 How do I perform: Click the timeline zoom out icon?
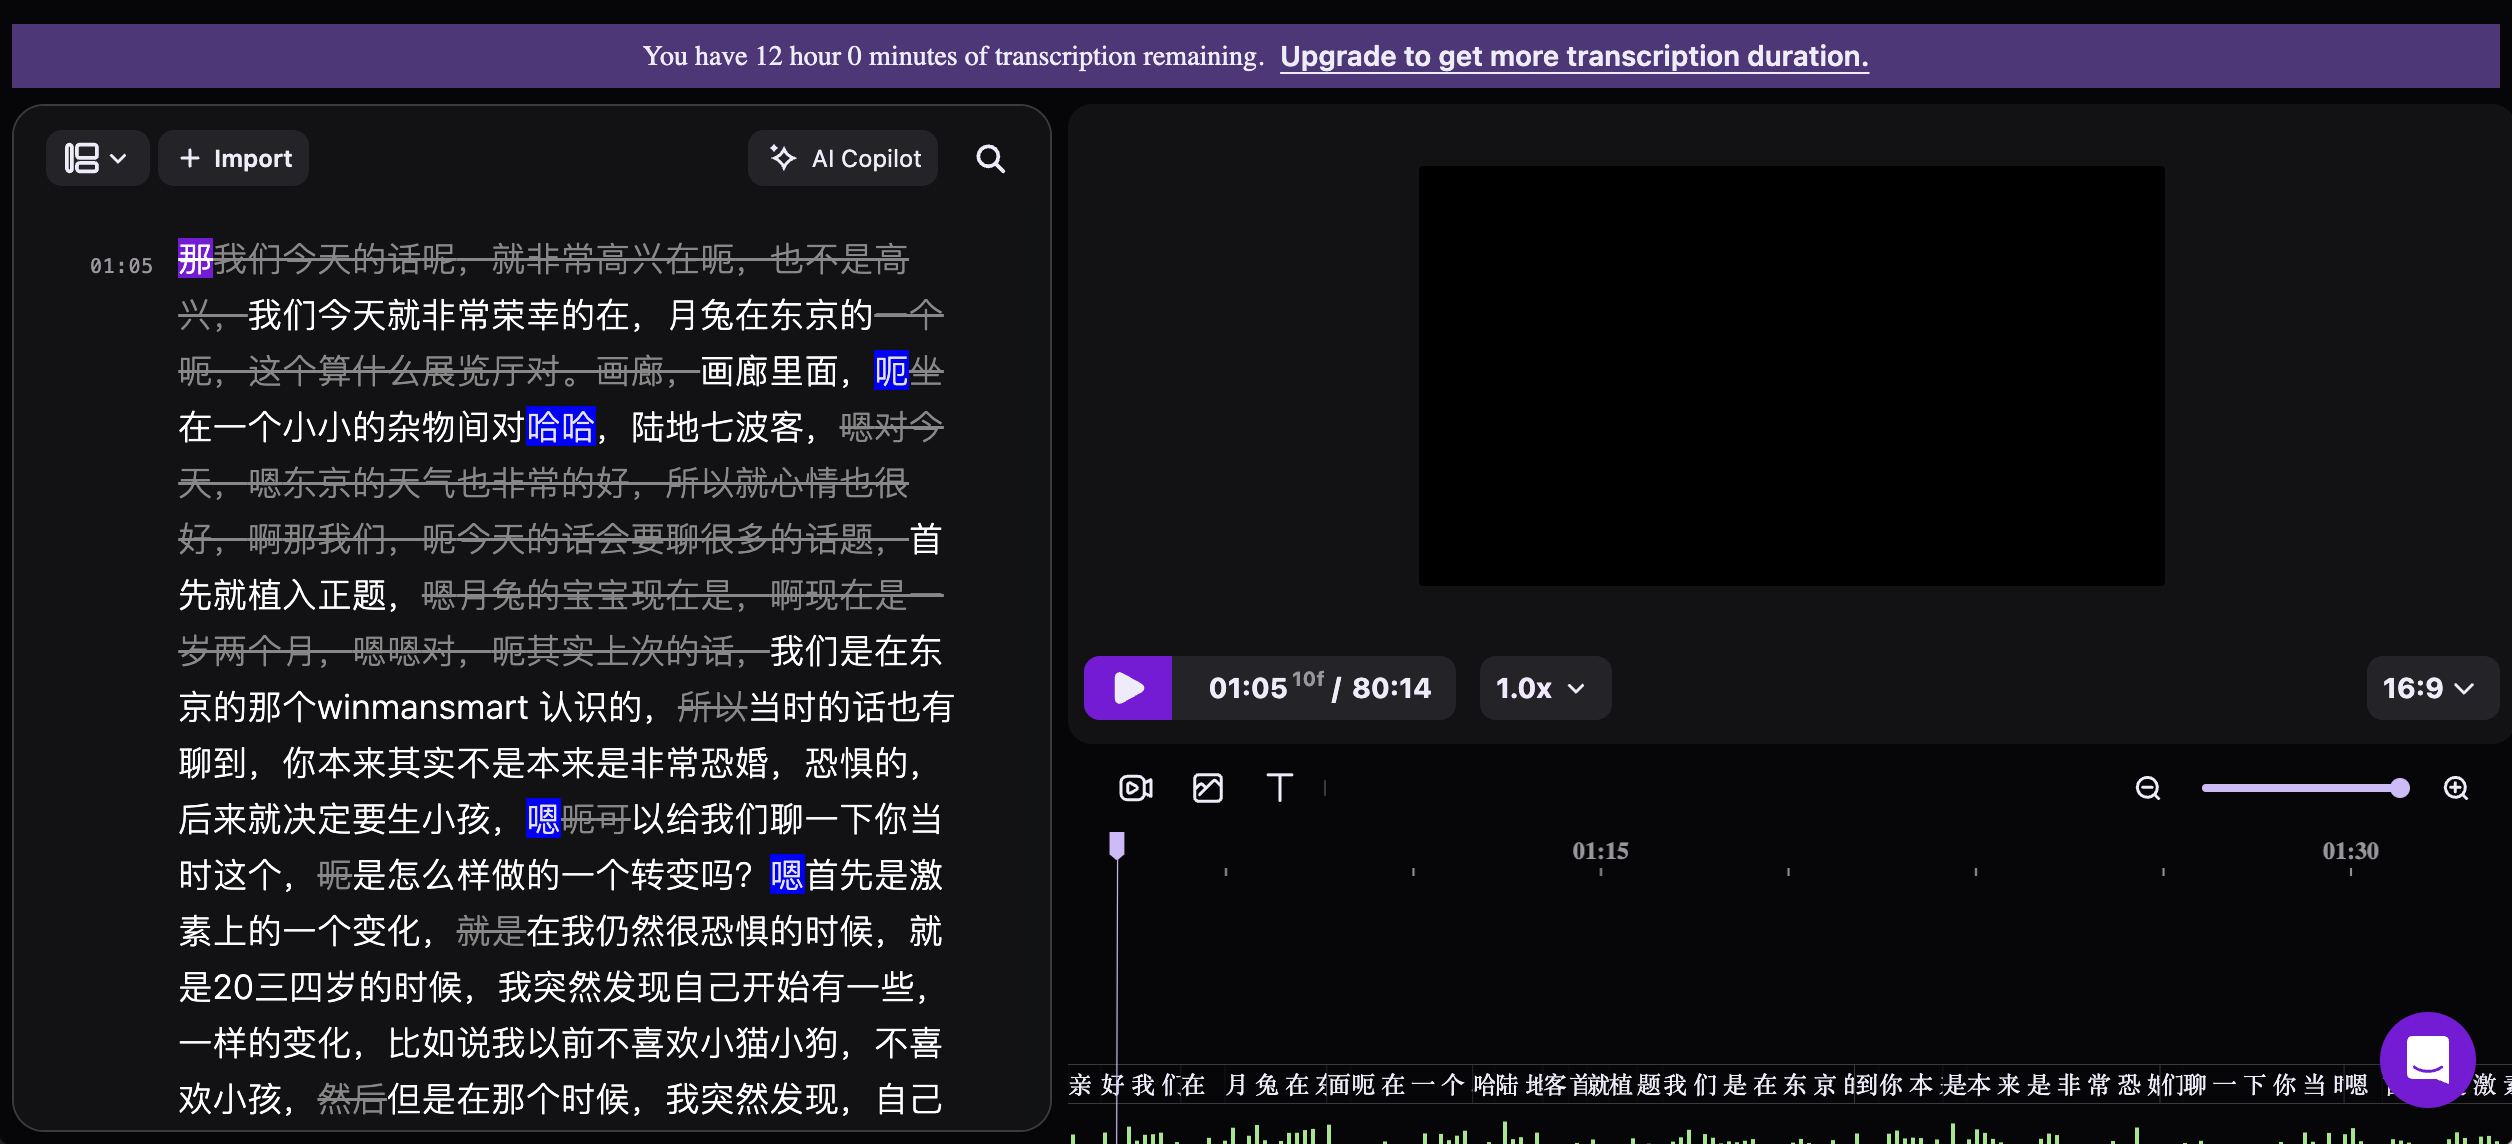coord(2148,788)
